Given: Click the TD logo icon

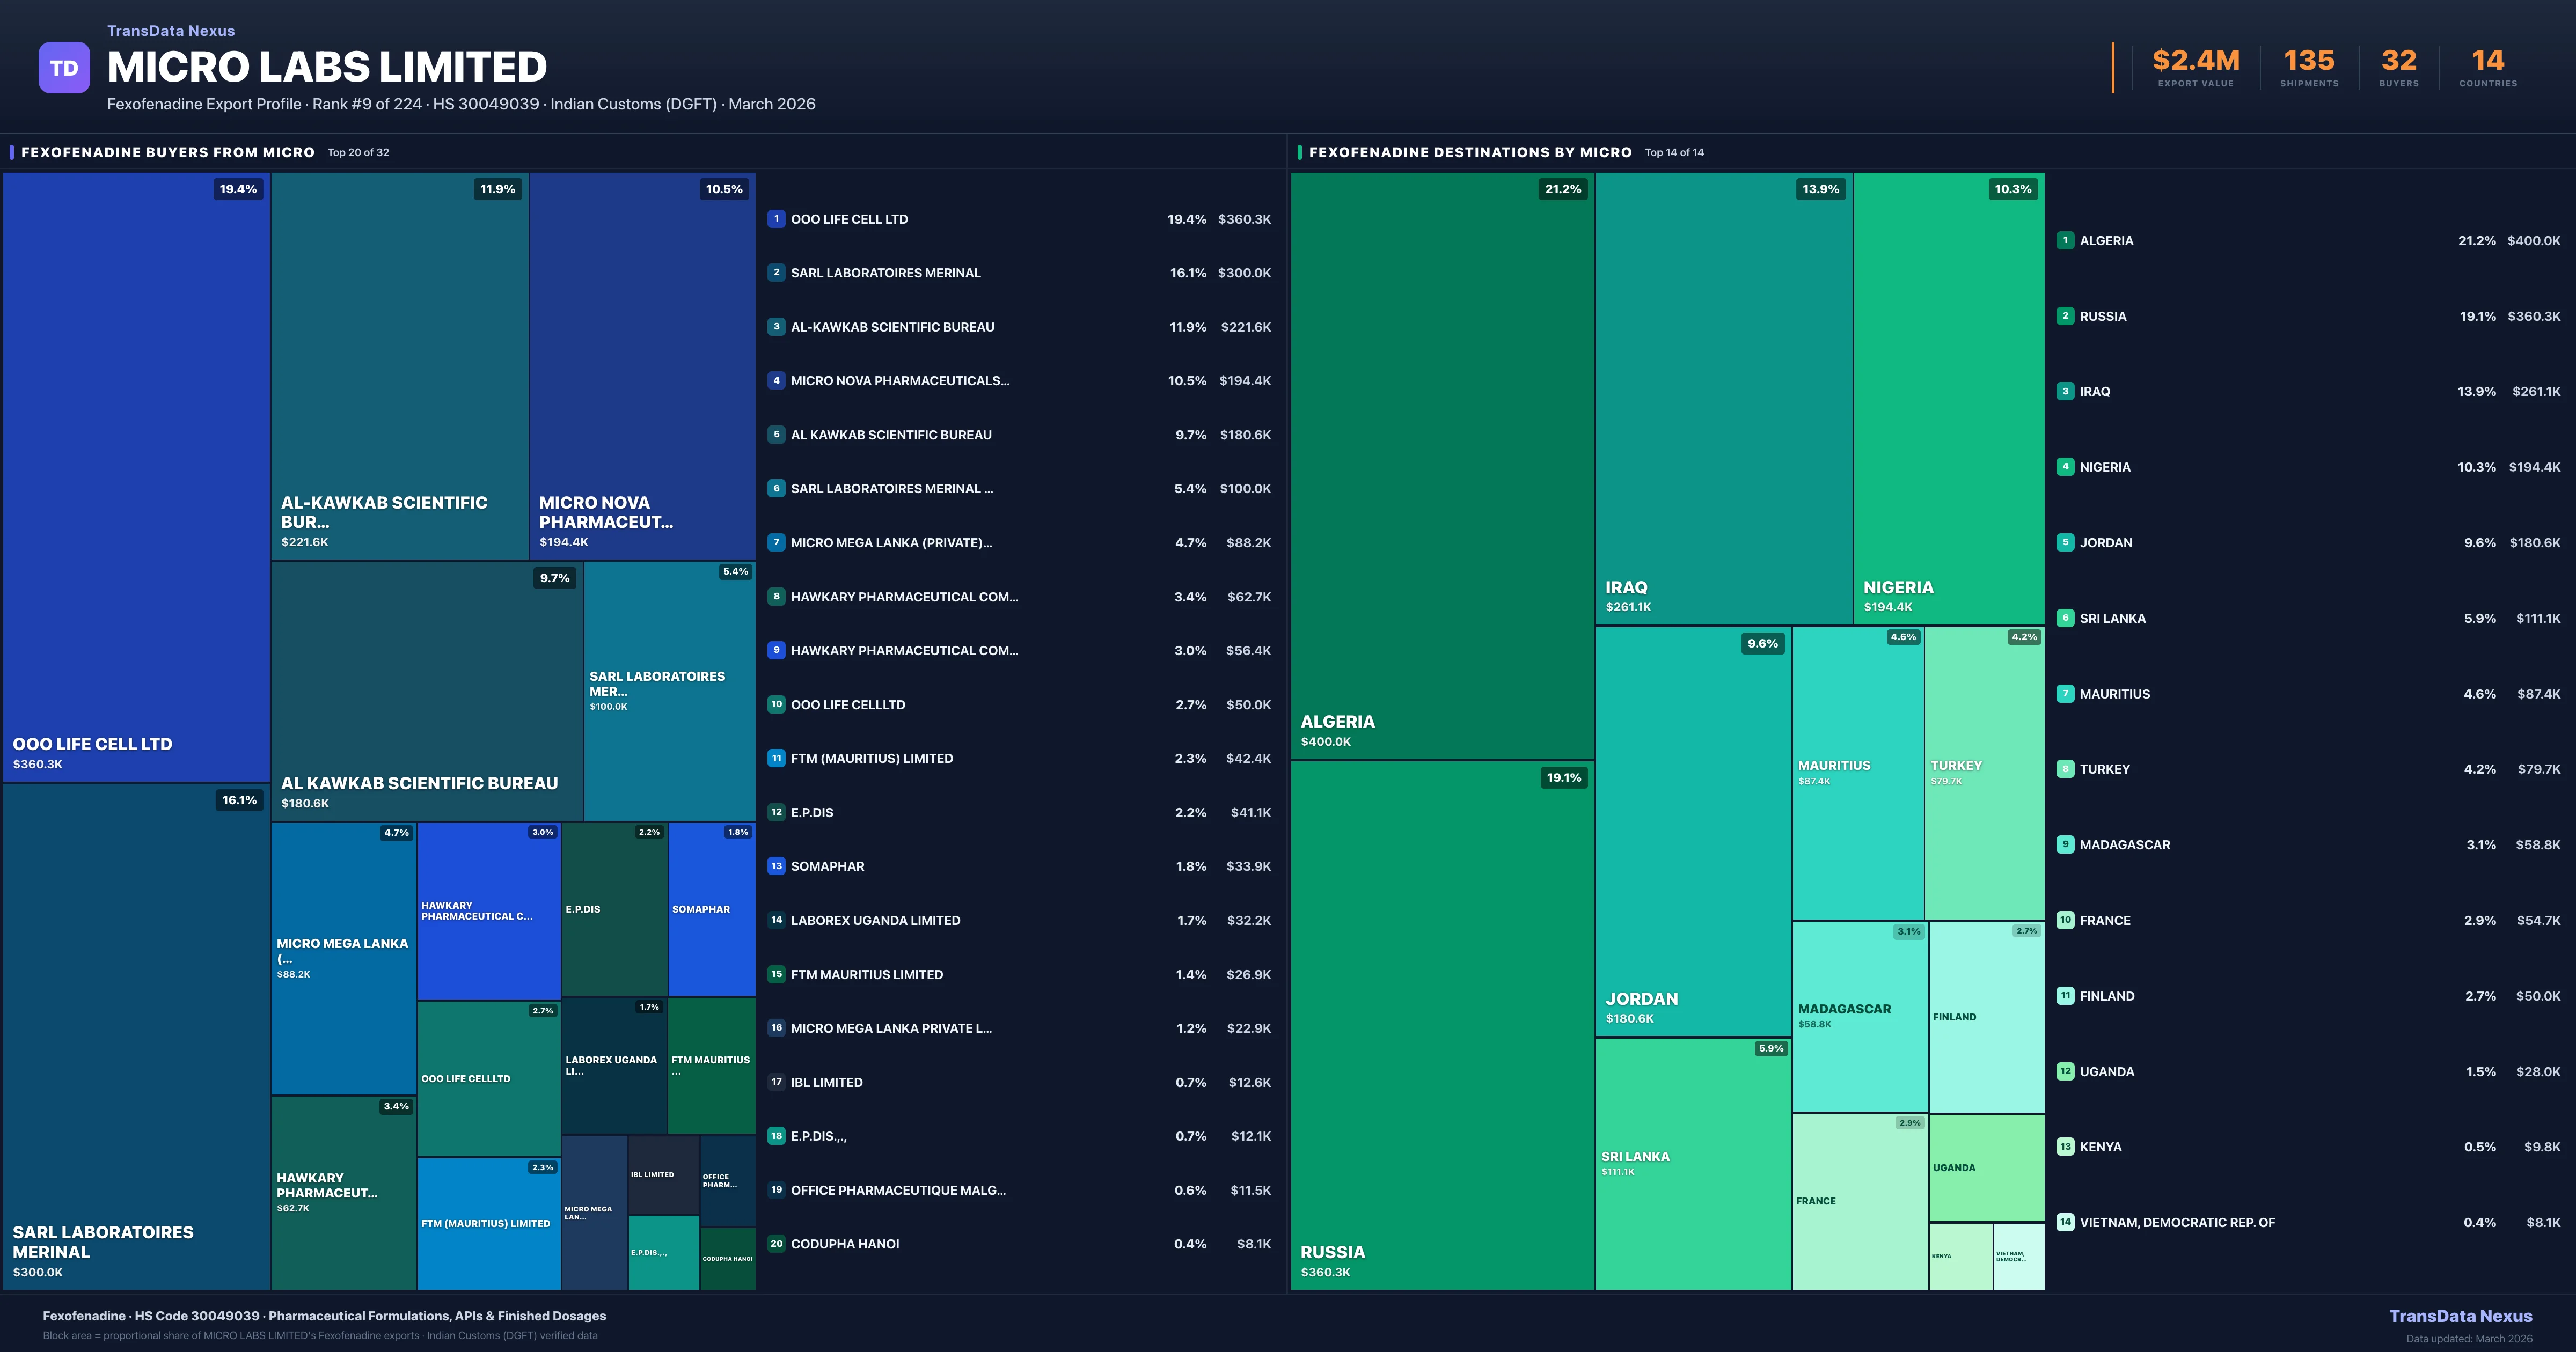Looking at the screenshot, I should tap(64, 68).
